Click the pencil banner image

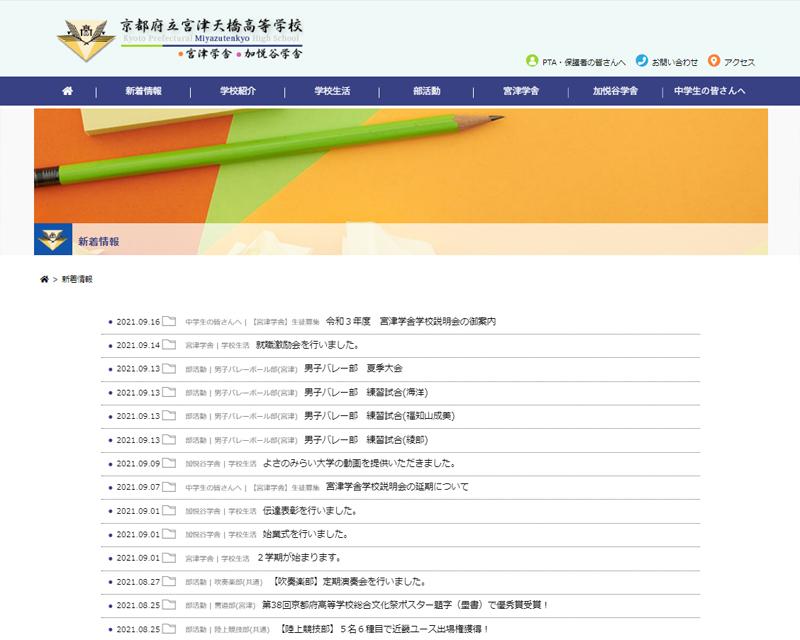[400, 165]
